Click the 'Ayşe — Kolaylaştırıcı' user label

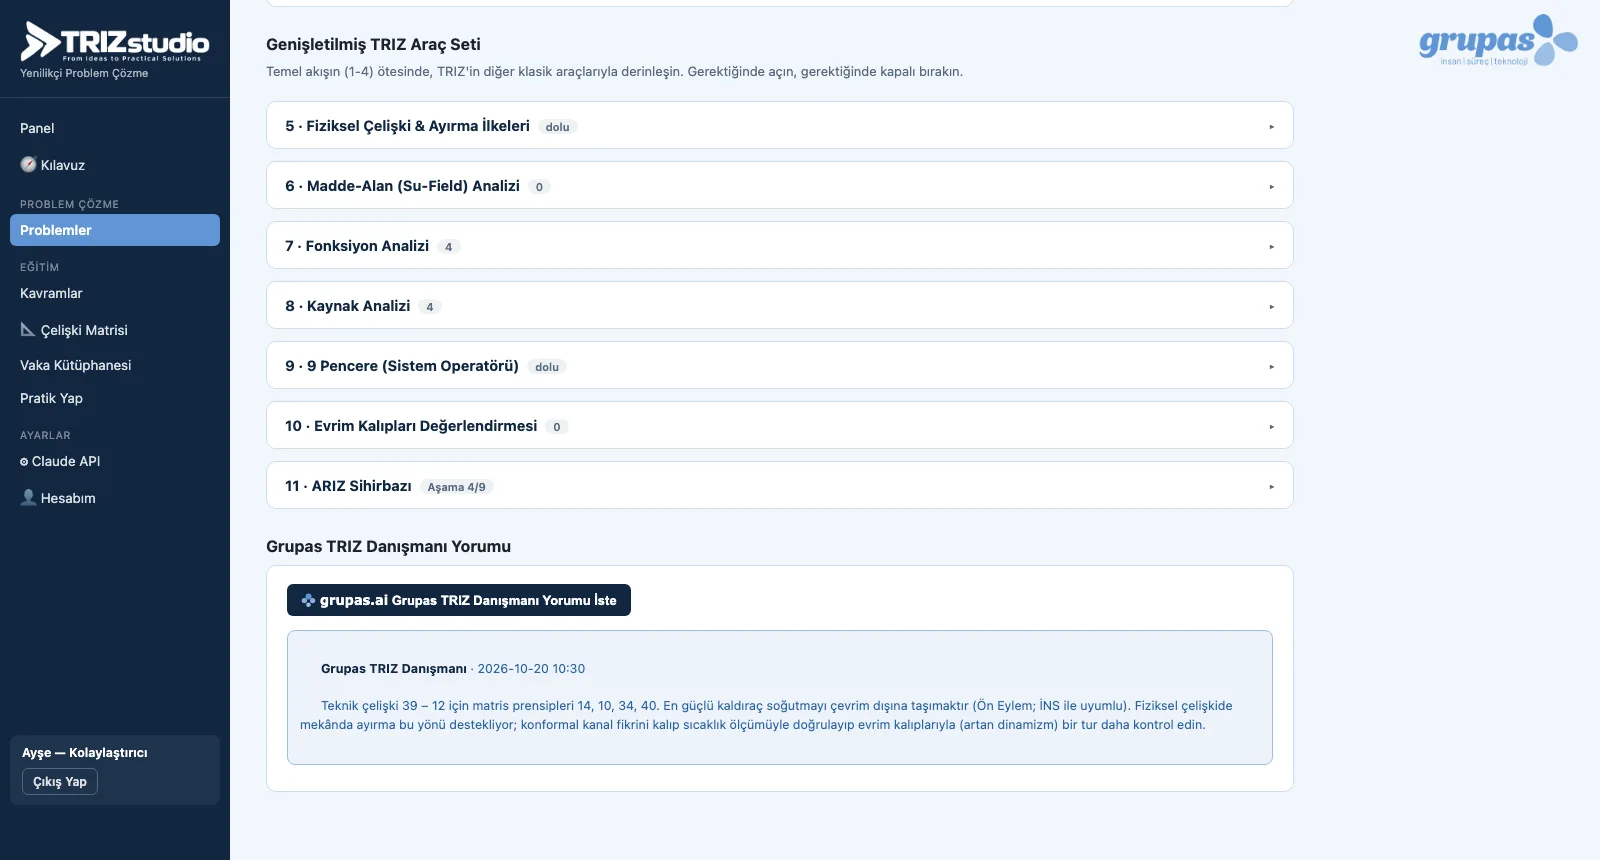click(x=85, y=753)
